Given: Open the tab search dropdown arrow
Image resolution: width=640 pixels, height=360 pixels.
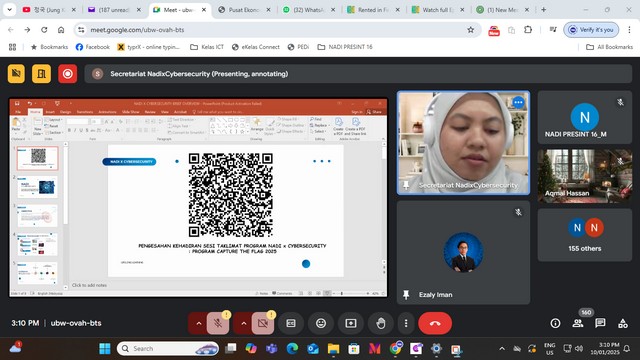Looking at the screenshot, I should click(9, 10).
